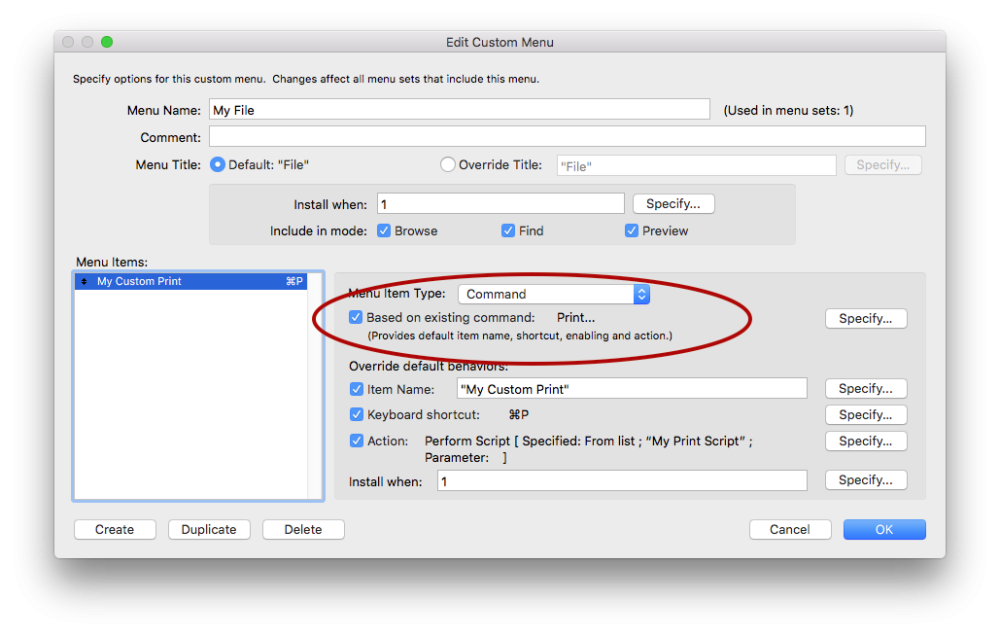Toggle the Keyboard shortcut override checkbox
This screenshot has width=1000, height=636.
point(357,415)
